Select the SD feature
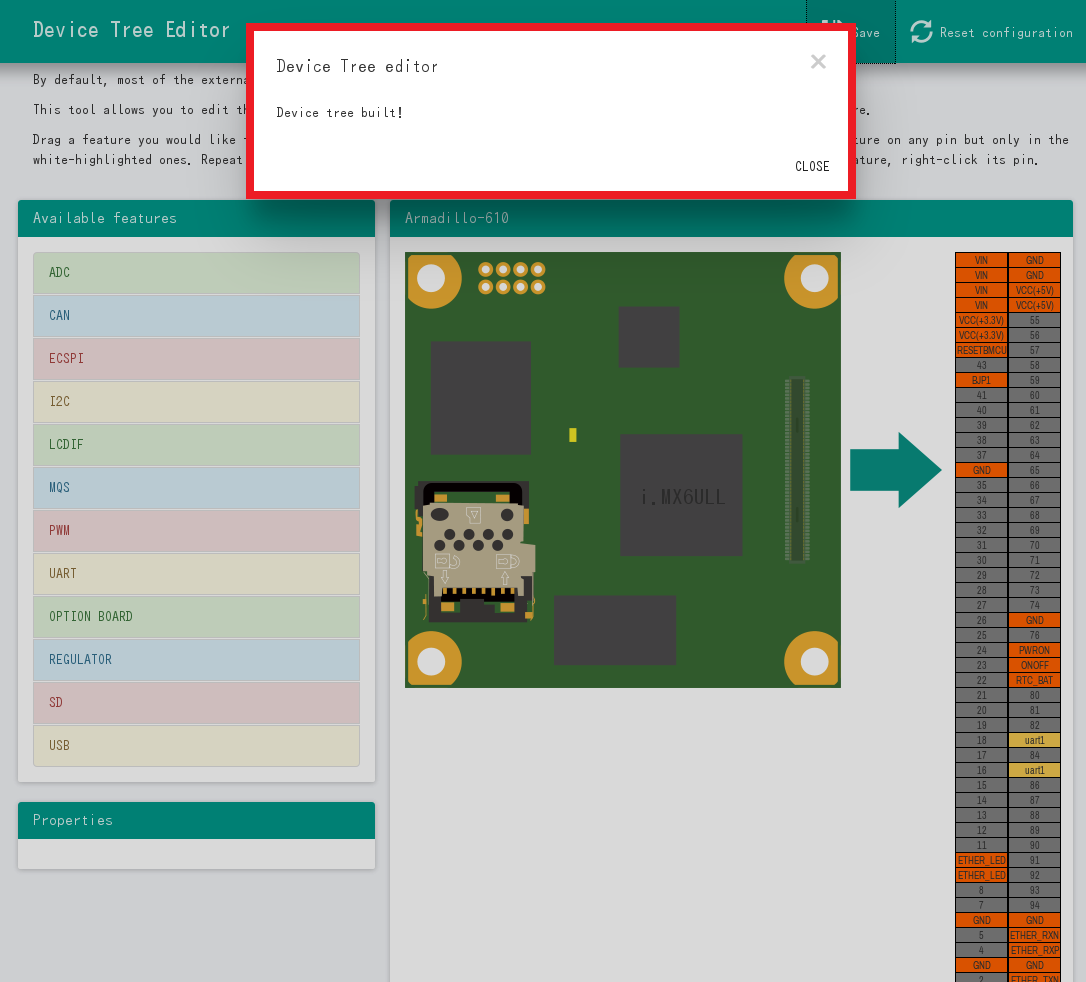 pos(196,702)
